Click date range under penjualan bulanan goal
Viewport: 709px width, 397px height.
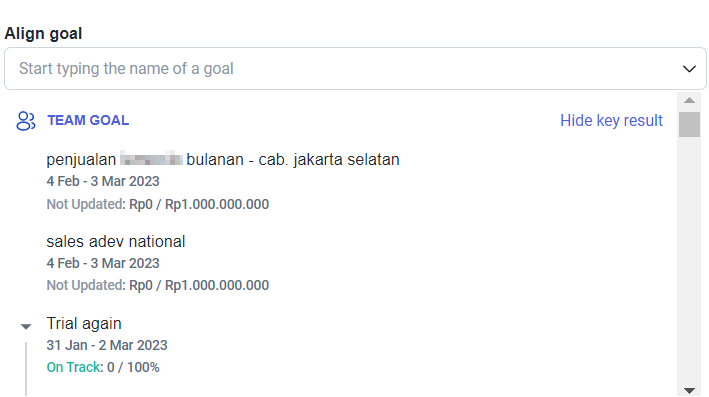(x=103, y=181)
